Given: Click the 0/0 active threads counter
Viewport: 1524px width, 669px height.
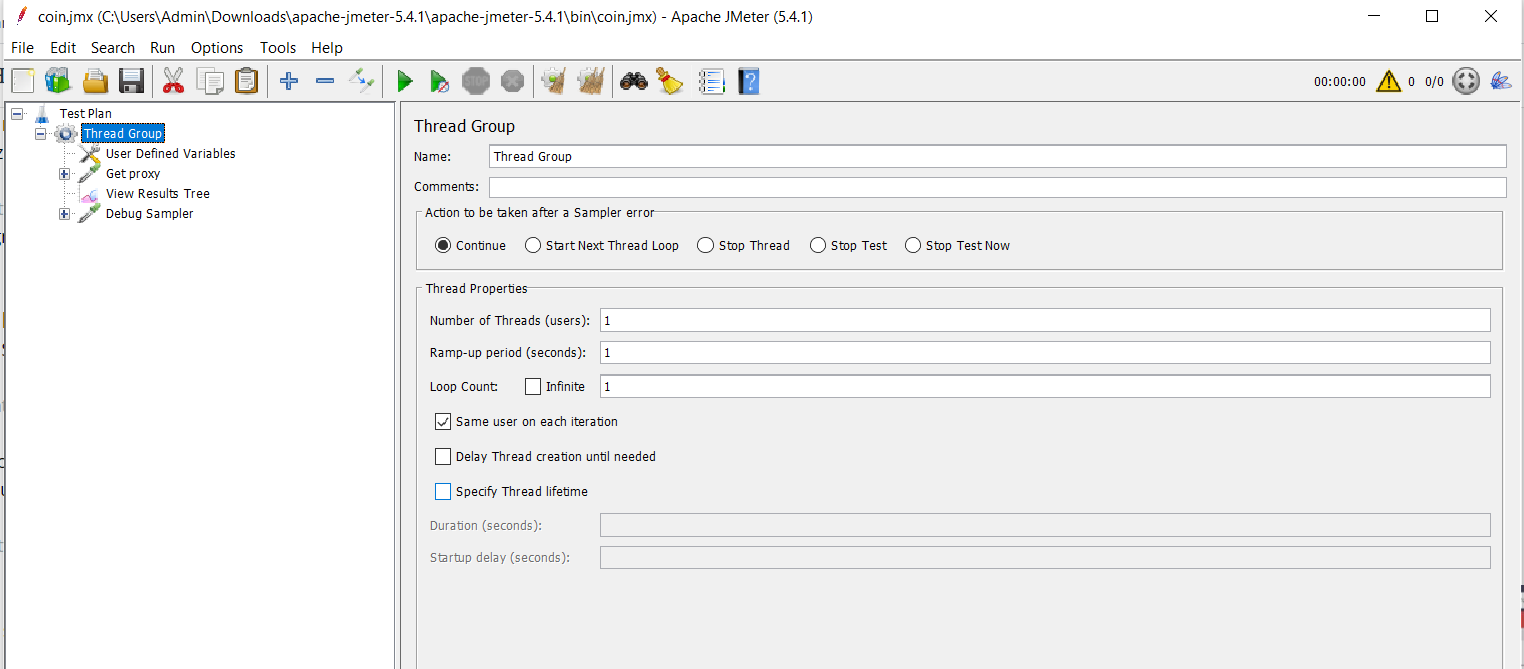Looking at the screenshot, I should [x=1434, y=82].
